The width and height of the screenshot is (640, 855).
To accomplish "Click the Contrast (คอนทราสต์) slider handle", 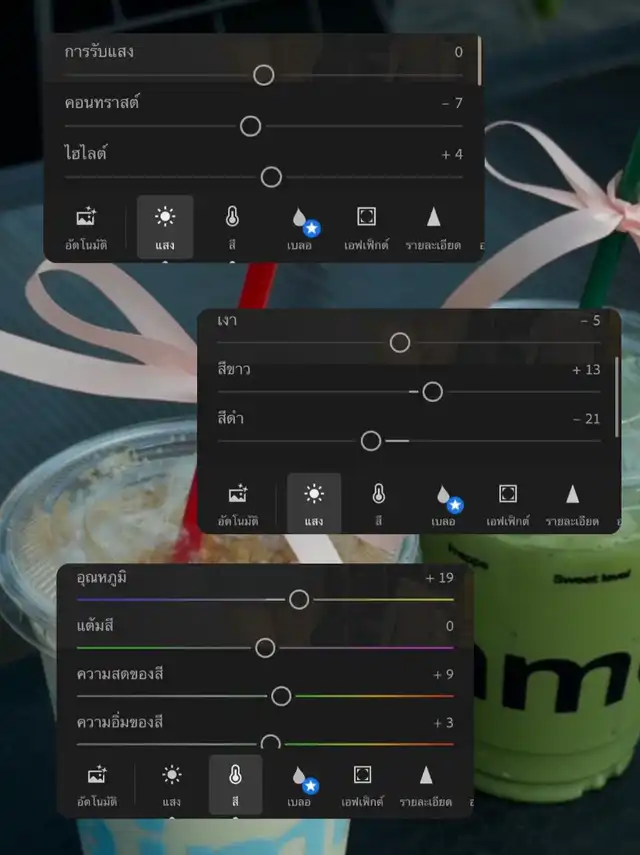I will (x=251, y=126).
